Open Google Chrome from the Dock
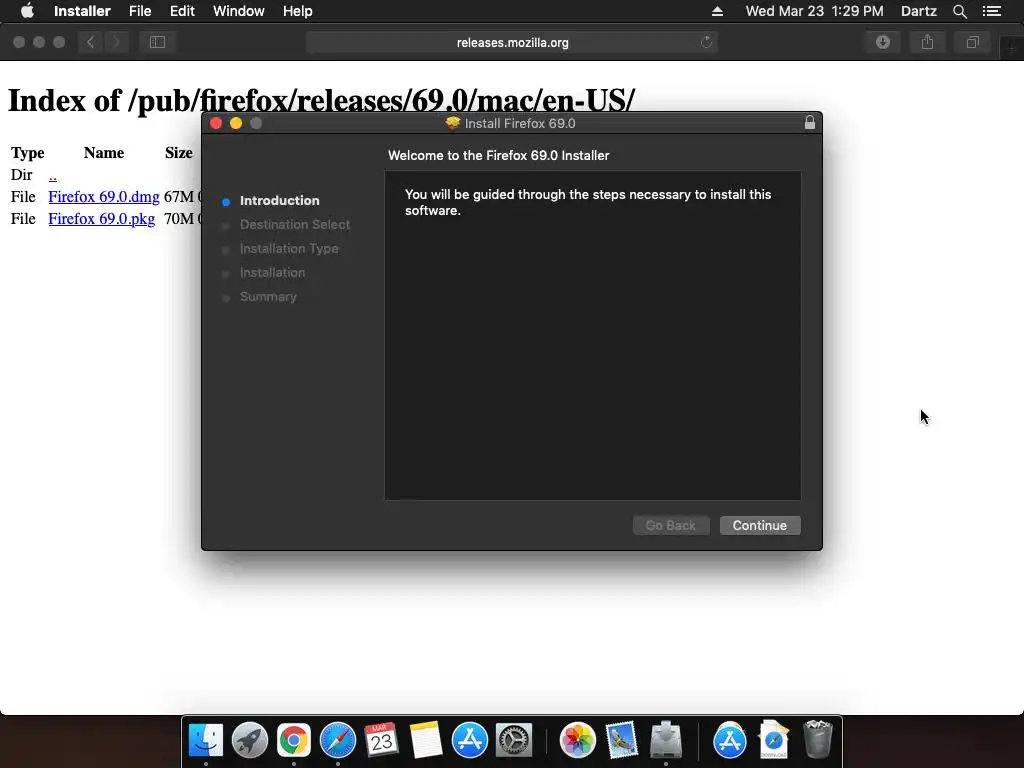1024x768 pixels. click(294, 741)
